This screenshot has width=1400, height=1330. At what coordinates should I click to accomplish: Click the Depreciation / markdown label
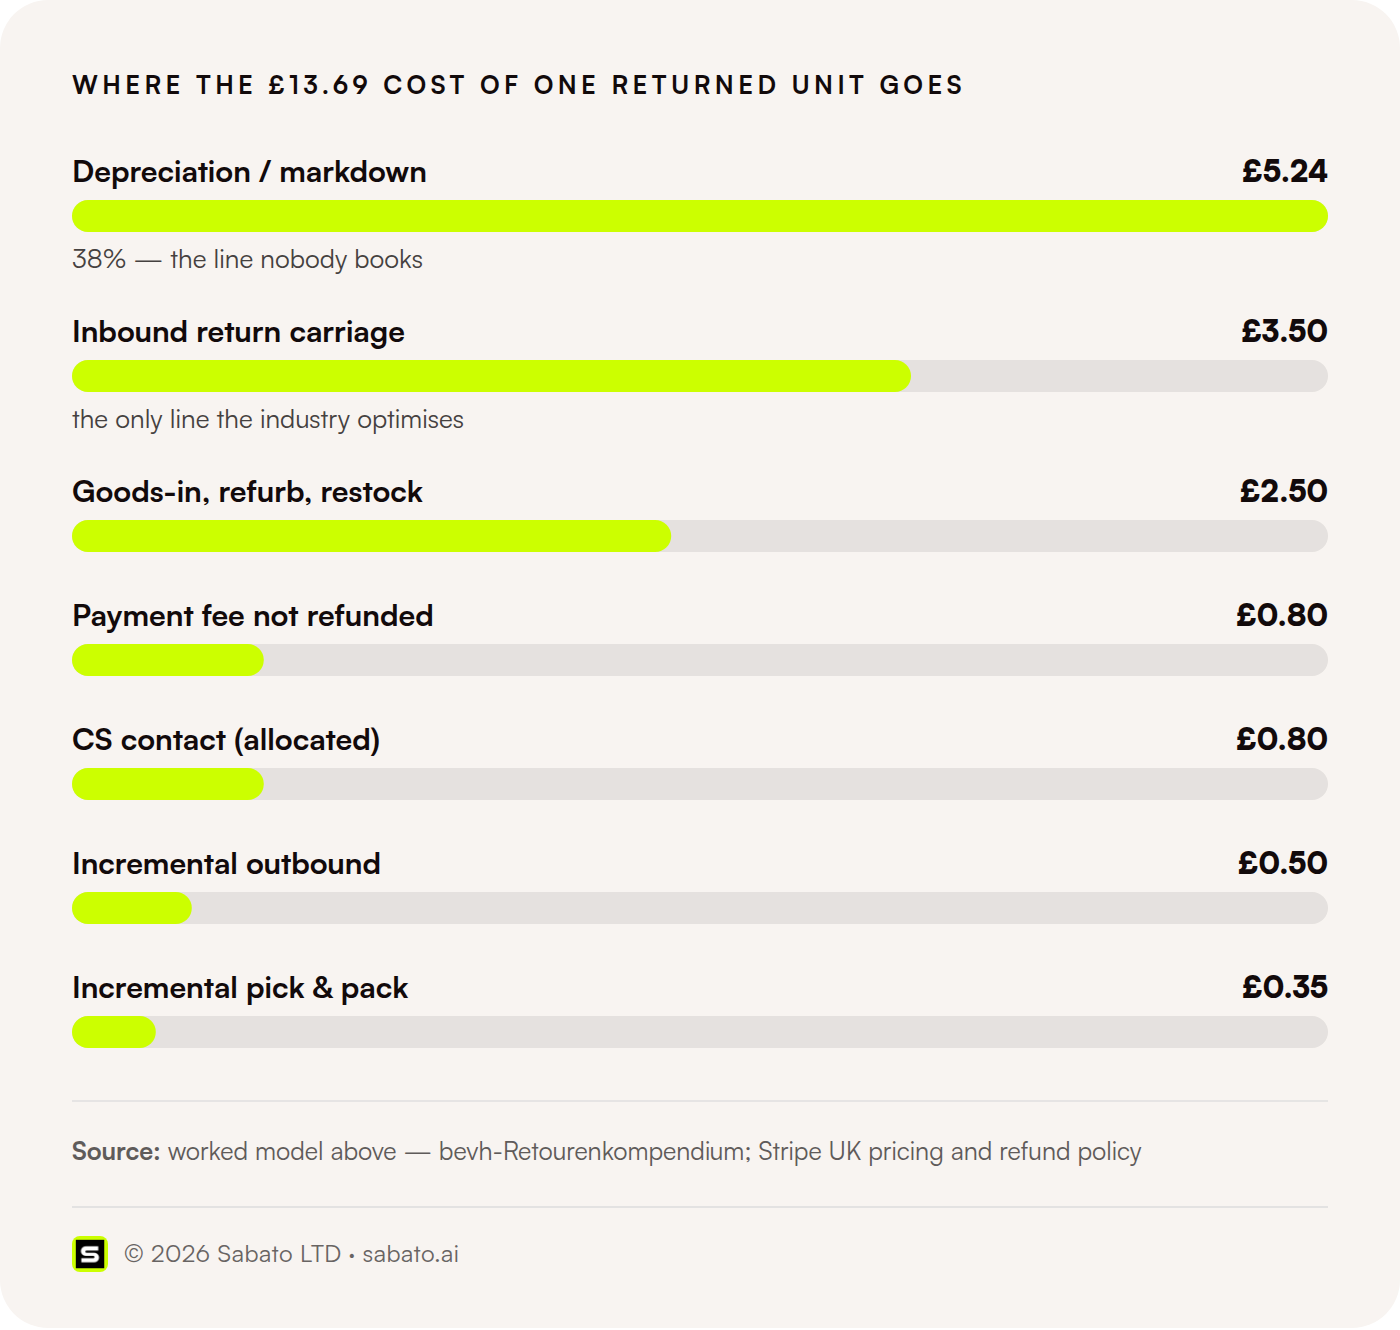(x=249, y=172)
